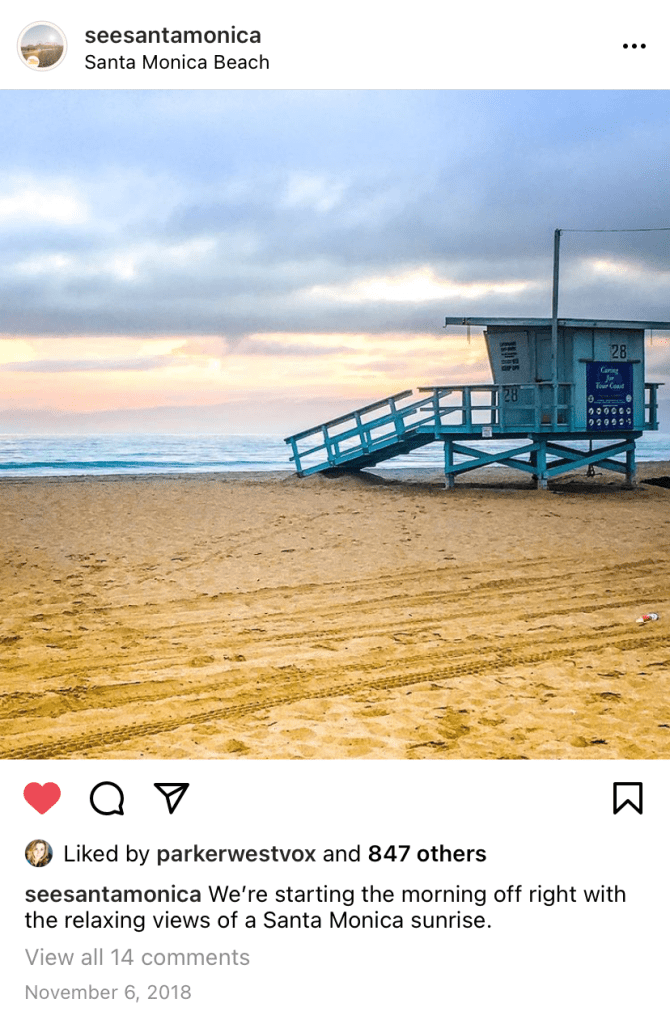Open the three-dot more options menu
This screenshot has width=670, height=1024.
634,46
